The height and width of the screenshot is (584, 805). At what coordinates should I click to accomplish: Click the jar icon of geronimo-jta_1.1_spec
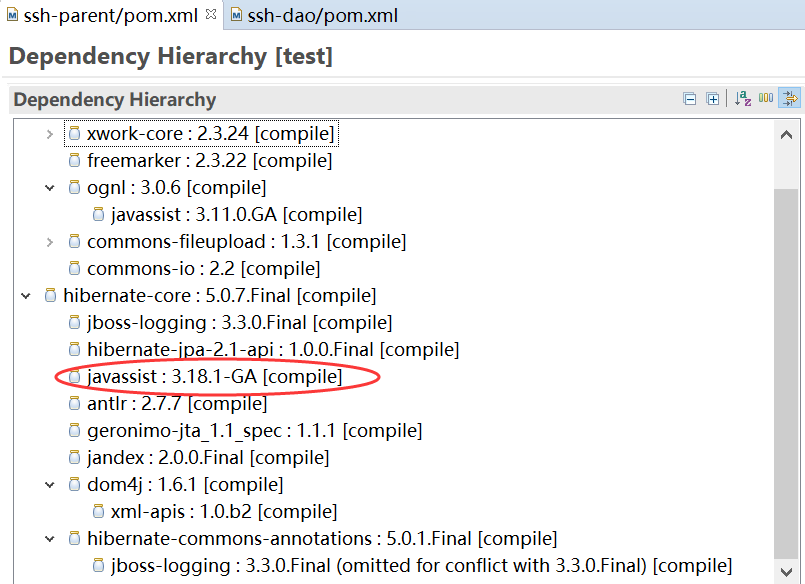[x=74, y=431]
